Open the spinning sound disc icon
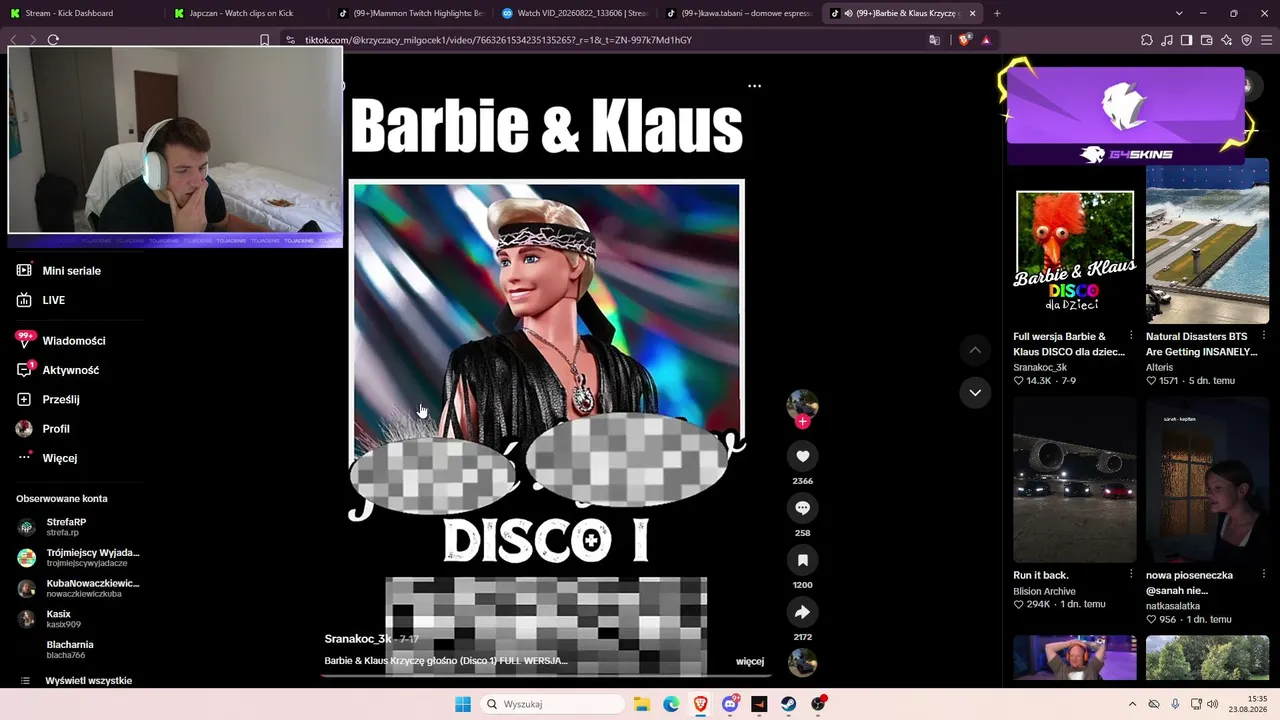 802,662
